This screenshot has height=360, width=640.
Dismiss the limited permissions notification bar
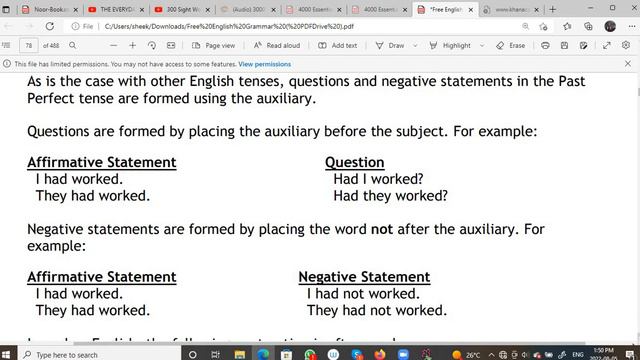pos(628,64)
